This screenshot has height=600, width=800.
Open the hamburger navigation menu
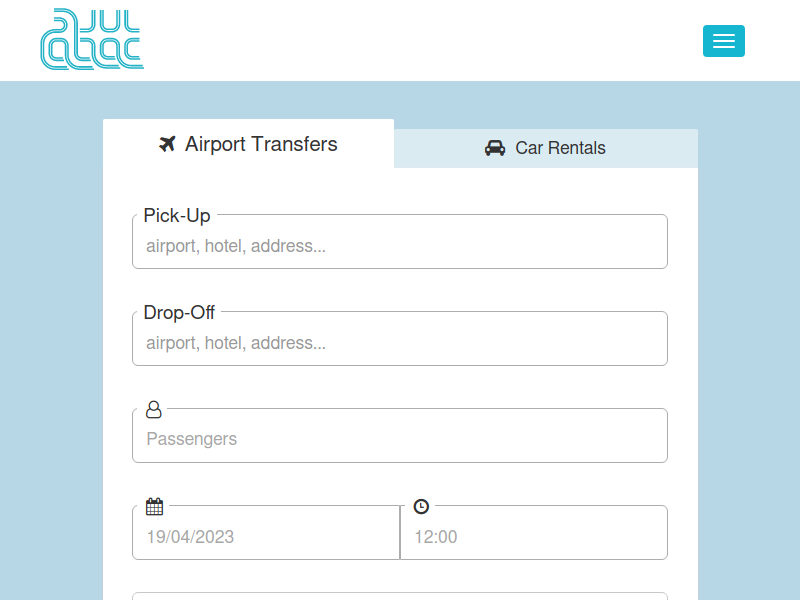[723, 41]
